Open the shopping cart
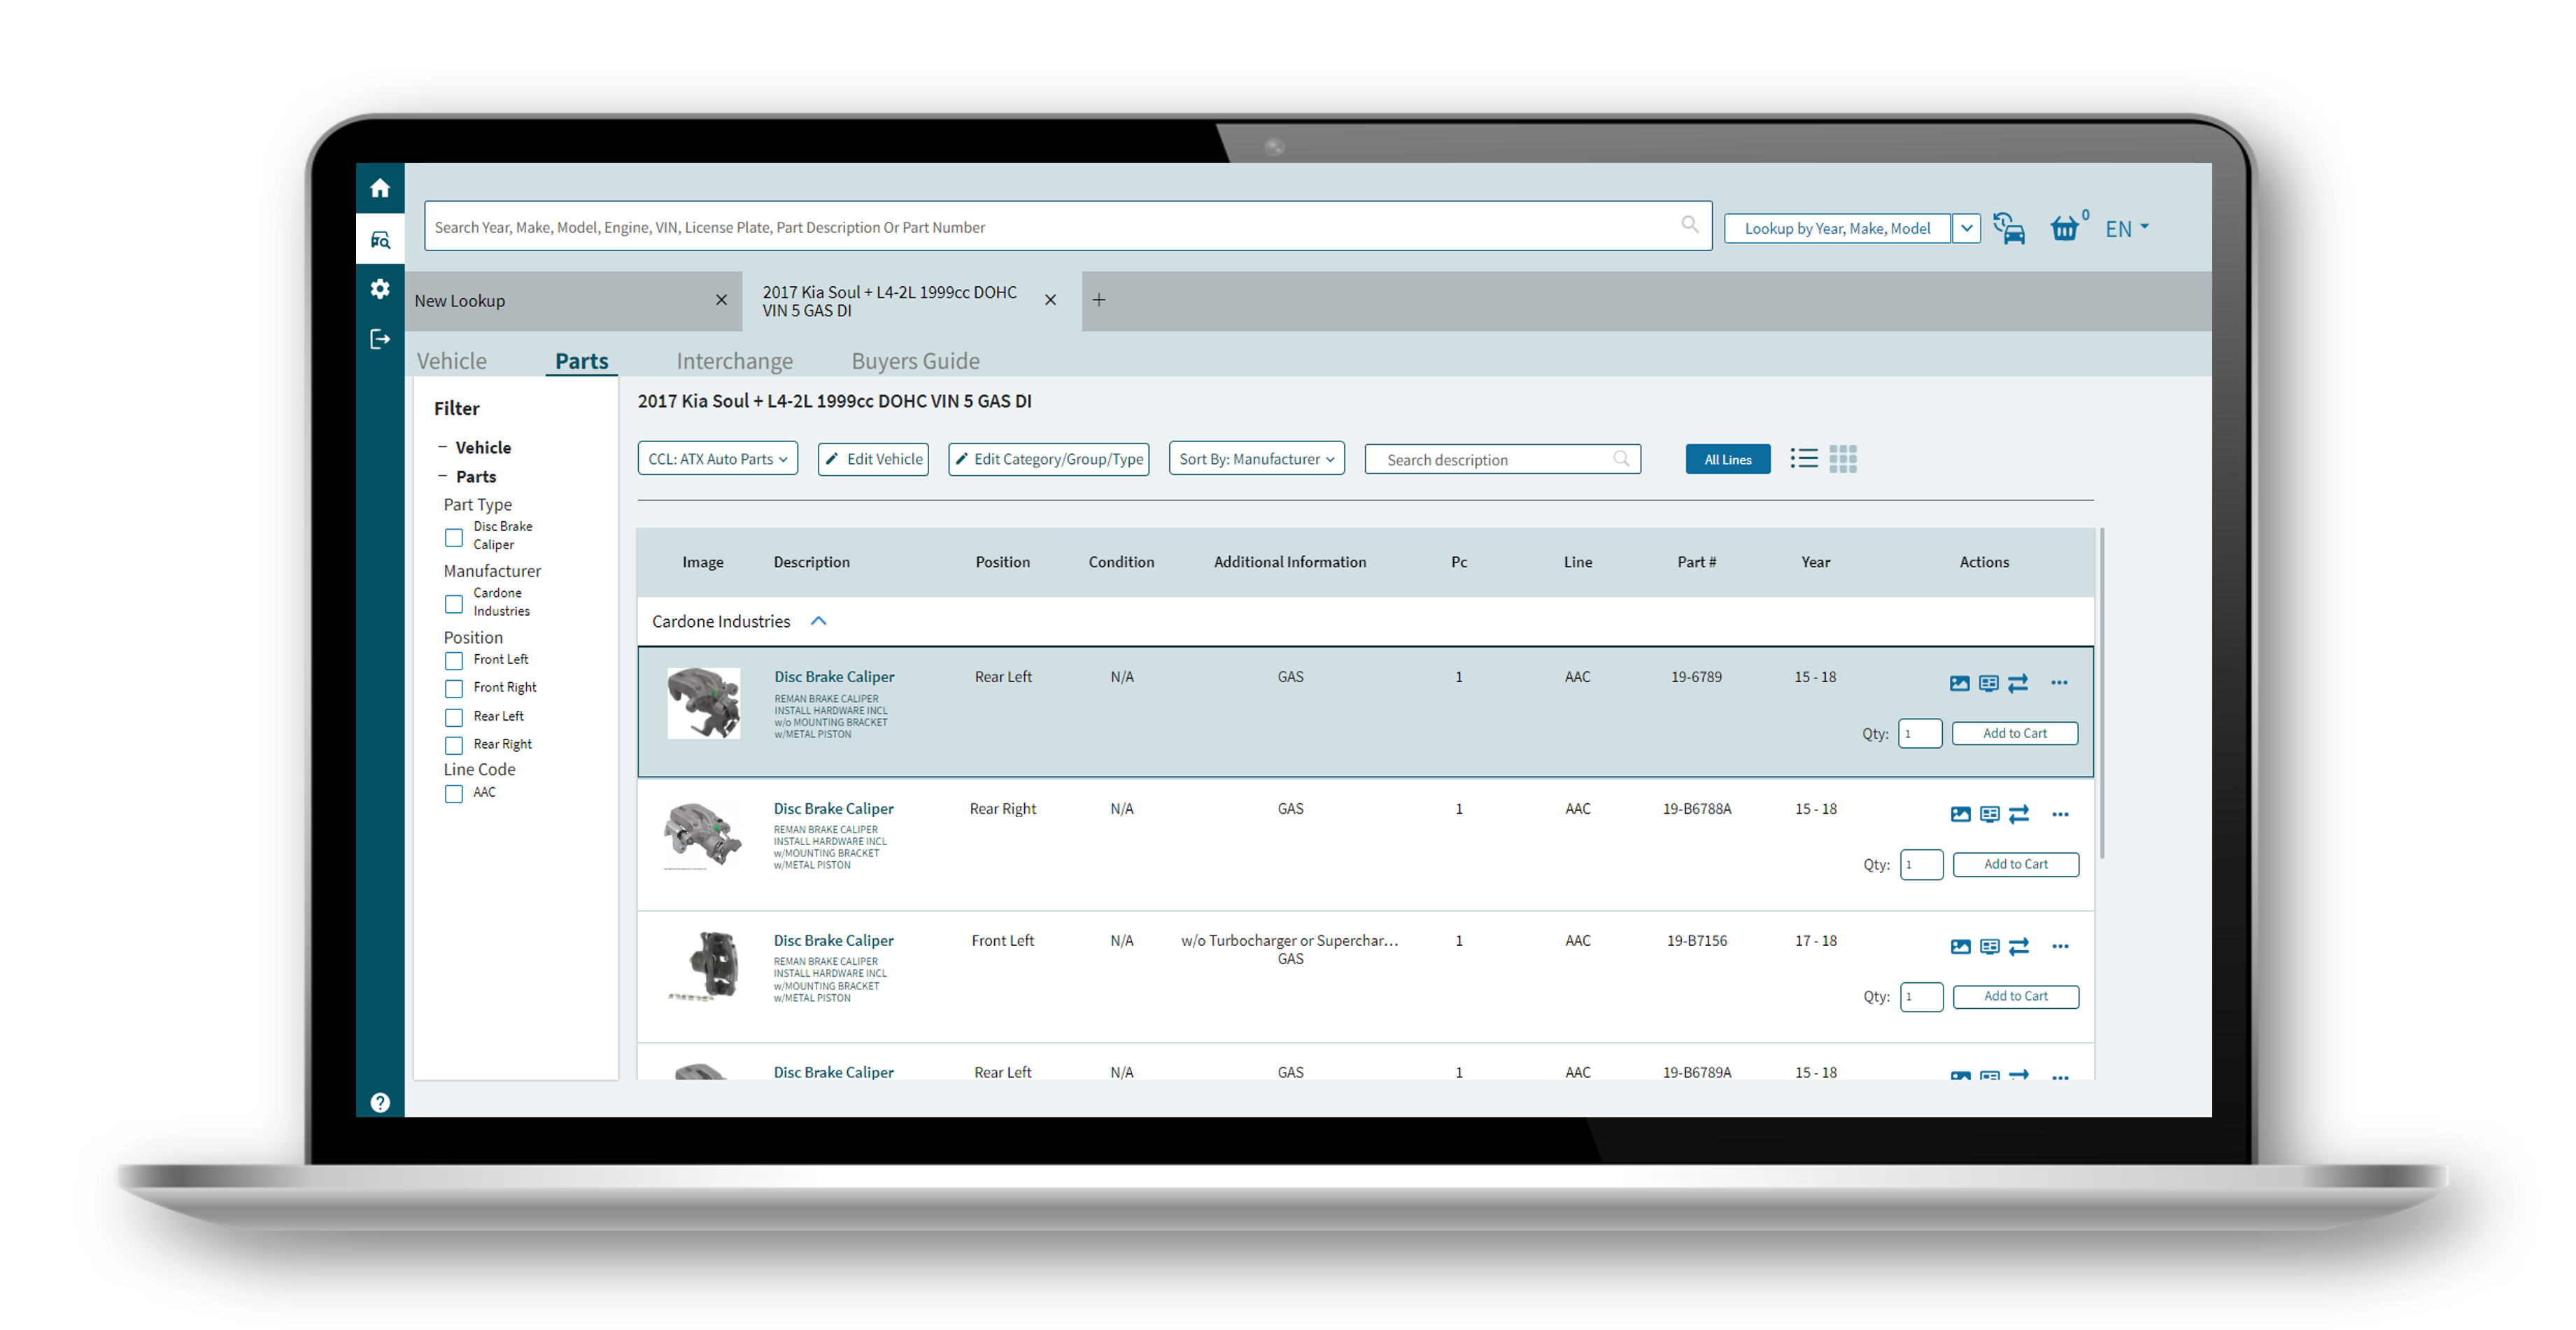2576x1330 pixels. click(x=2065, y=228)
